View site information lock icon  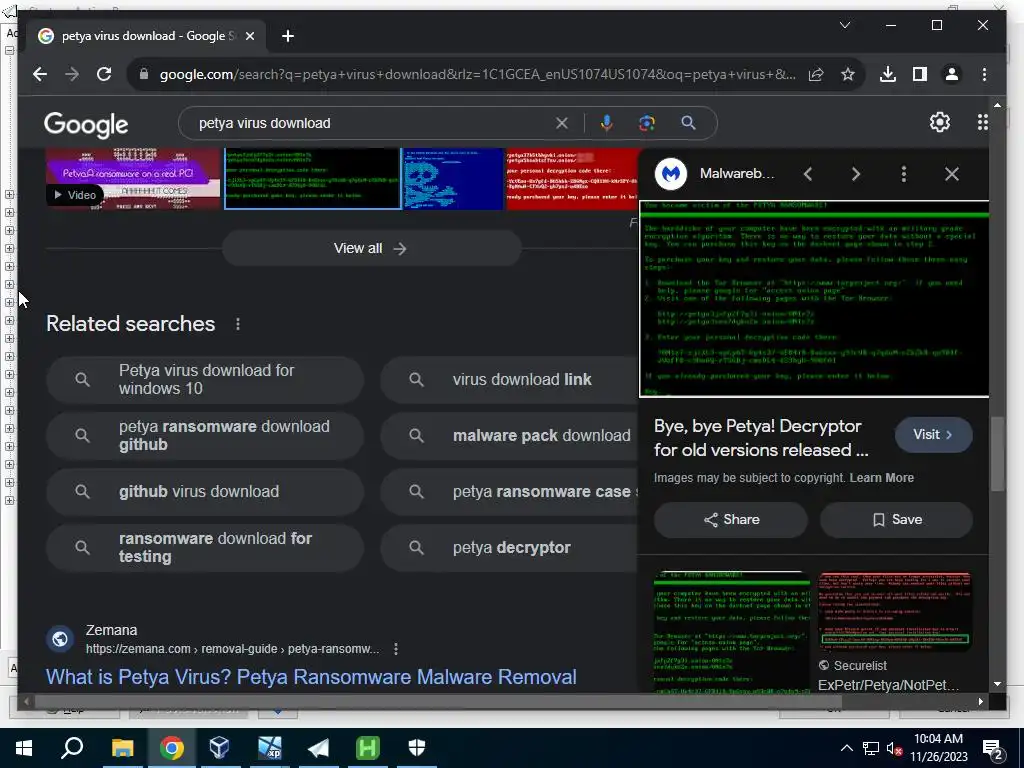pos(144,74)
